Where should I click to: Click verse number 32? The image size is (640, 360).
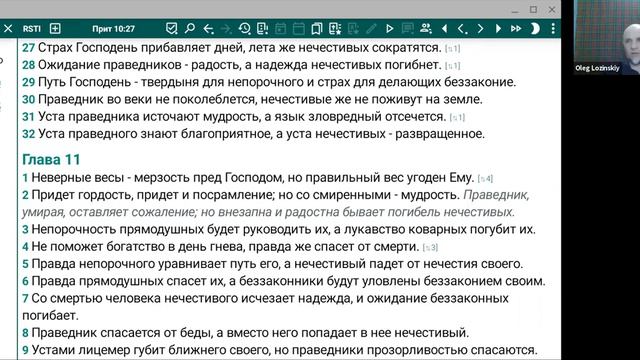28,134
